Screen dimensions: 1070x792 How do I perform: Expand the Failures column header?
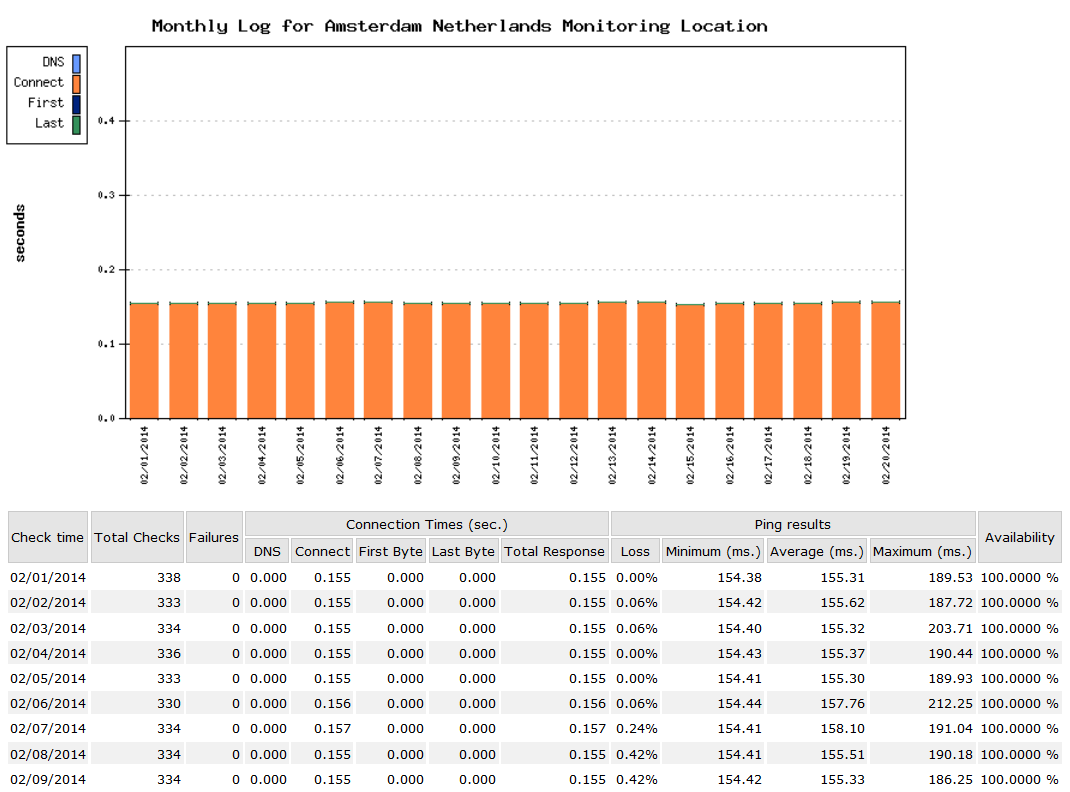click(213, 537)
